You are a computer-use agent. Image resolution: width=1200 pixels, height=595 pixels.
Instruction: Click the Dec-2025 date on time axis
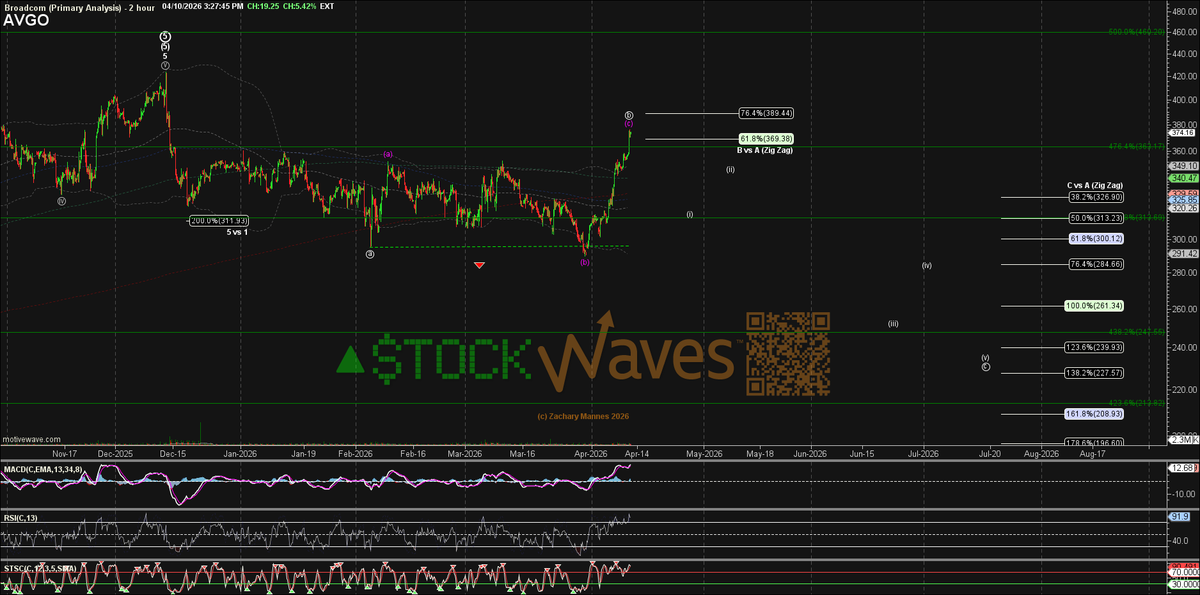pos(115,453)
